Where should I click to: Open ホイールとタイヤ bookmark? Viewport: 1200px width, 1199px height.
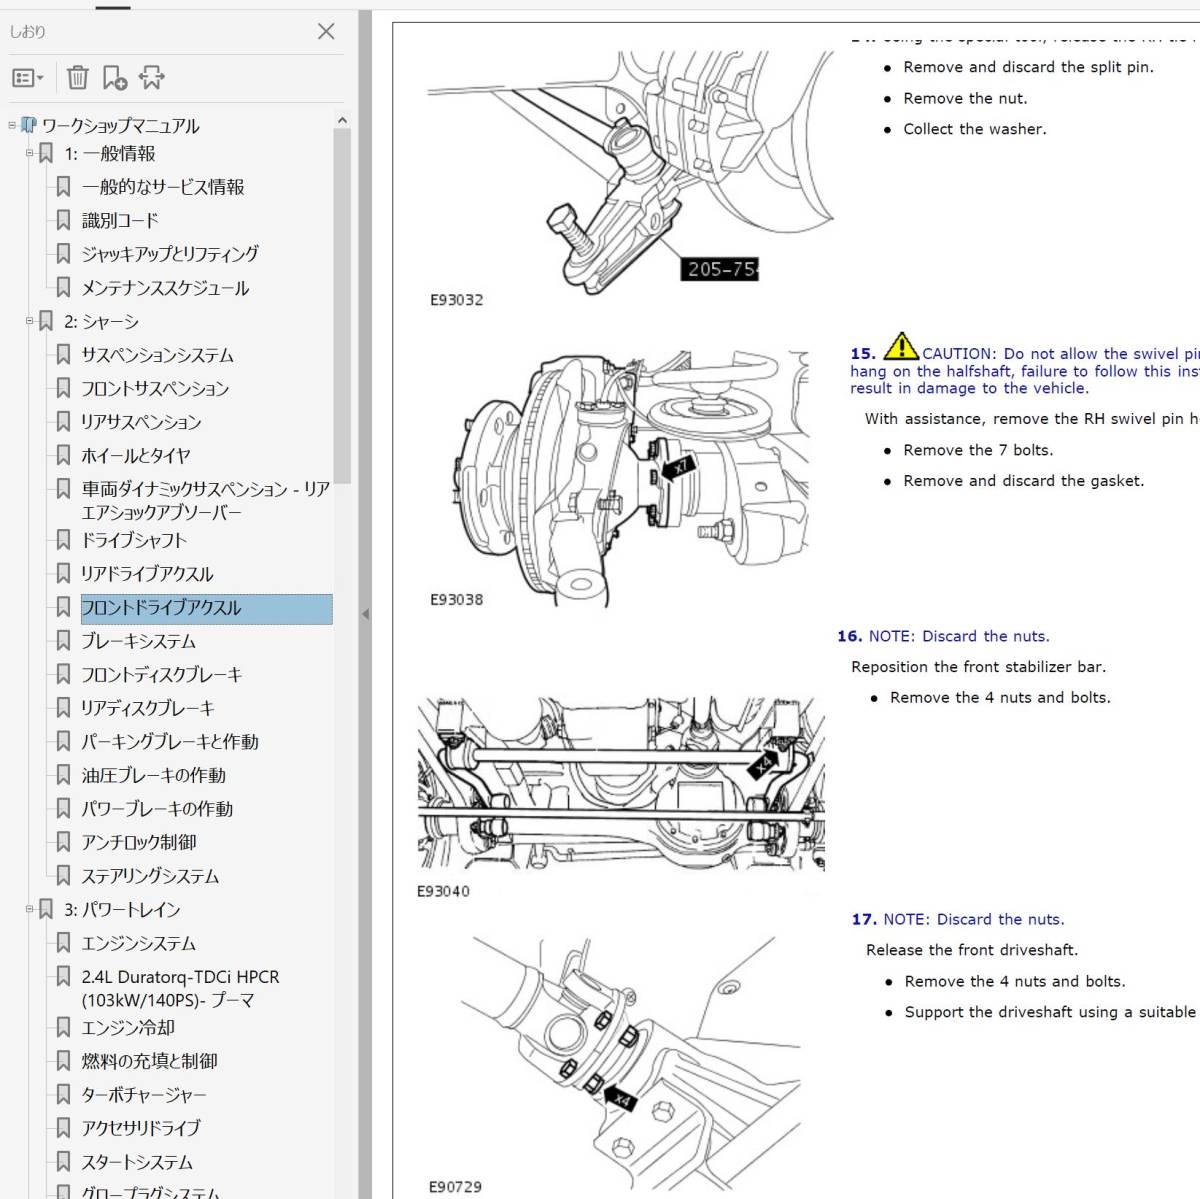[136, 456]
